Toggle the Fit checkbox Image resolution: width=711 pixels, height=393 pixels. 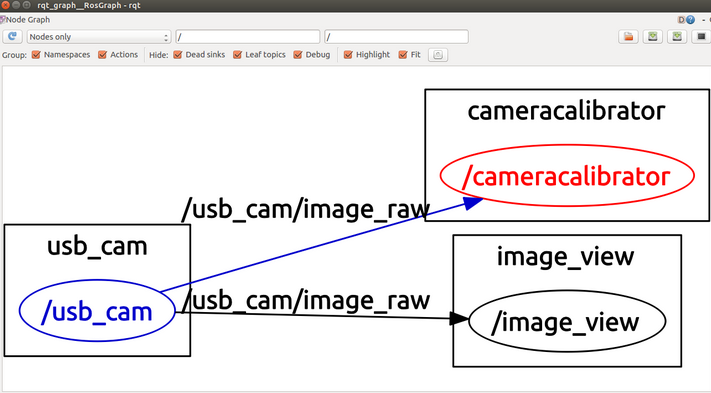[x=403, y=55]
